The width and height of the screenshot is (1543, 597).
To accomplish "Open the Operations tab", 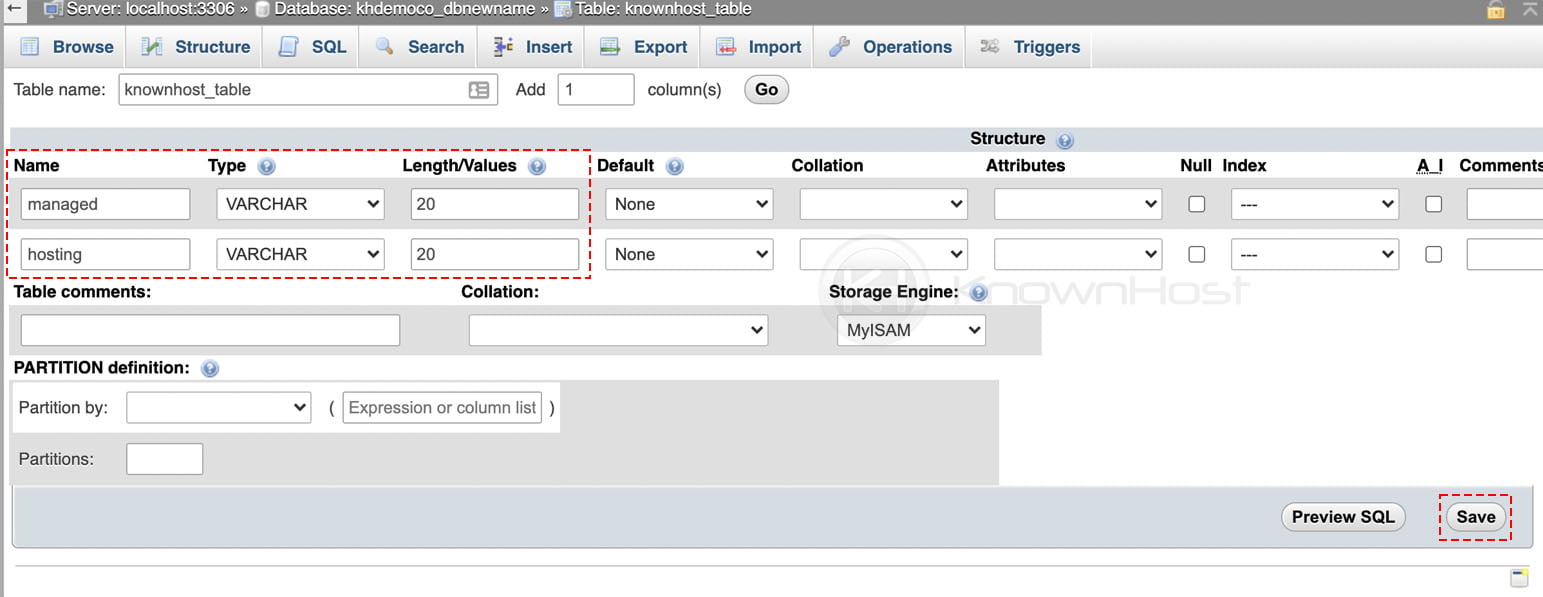I will tap(889, 46).
